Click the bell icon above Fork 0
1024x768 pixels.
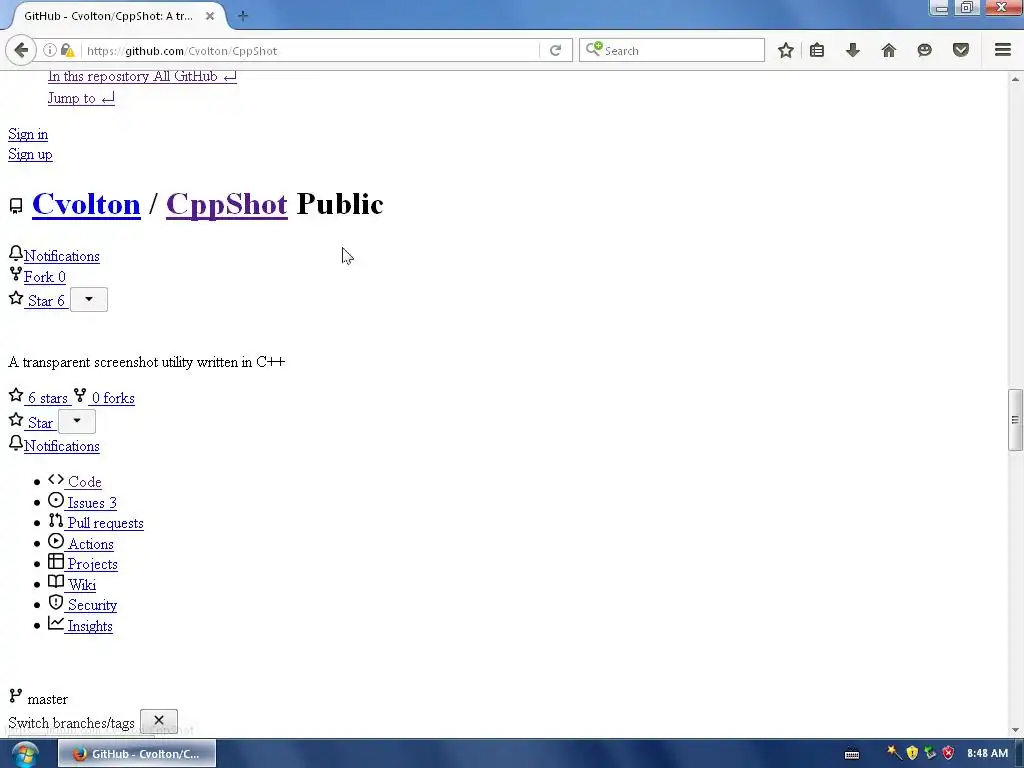coord(16,253)
